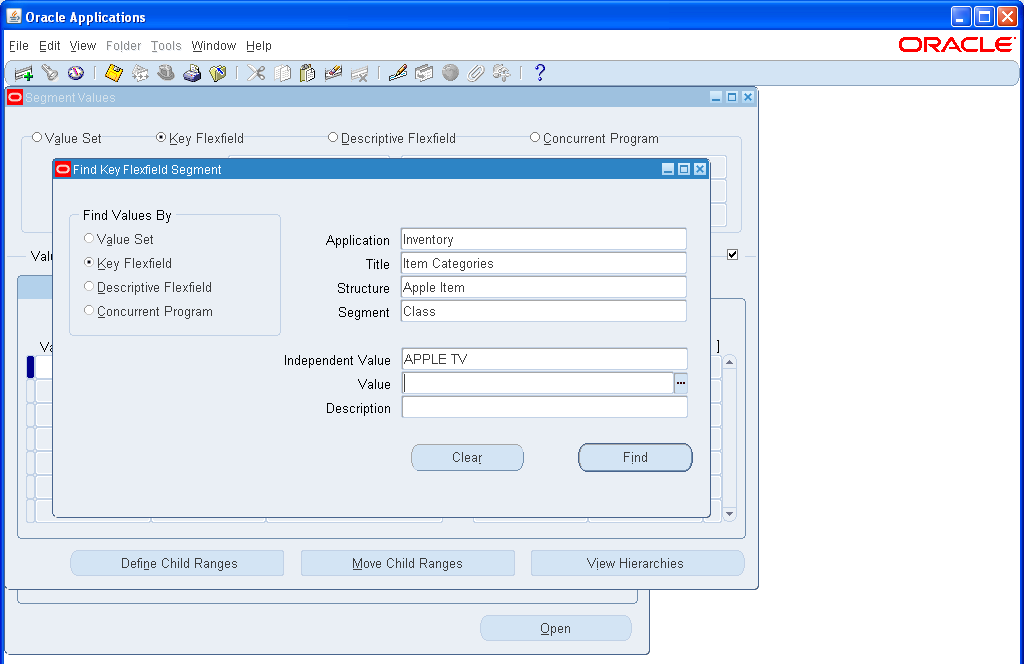Select the Concurrent Program radio button

click(x=87, y=311)
